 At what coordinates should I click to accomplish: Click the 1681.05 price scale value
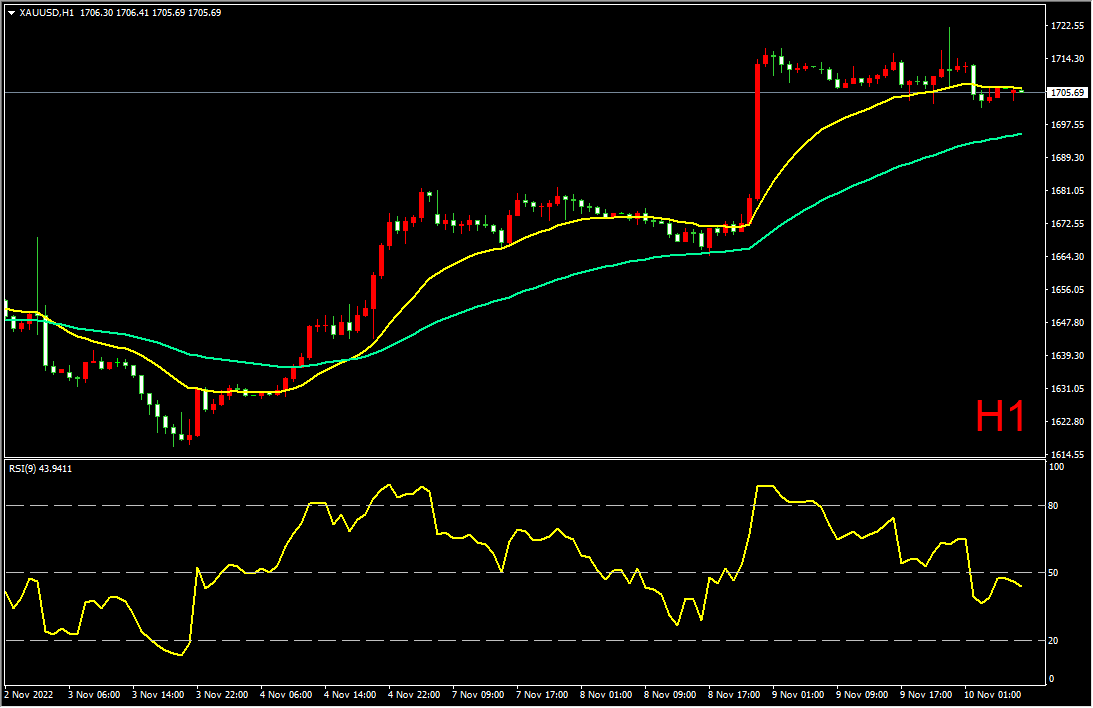(1067, 190)
